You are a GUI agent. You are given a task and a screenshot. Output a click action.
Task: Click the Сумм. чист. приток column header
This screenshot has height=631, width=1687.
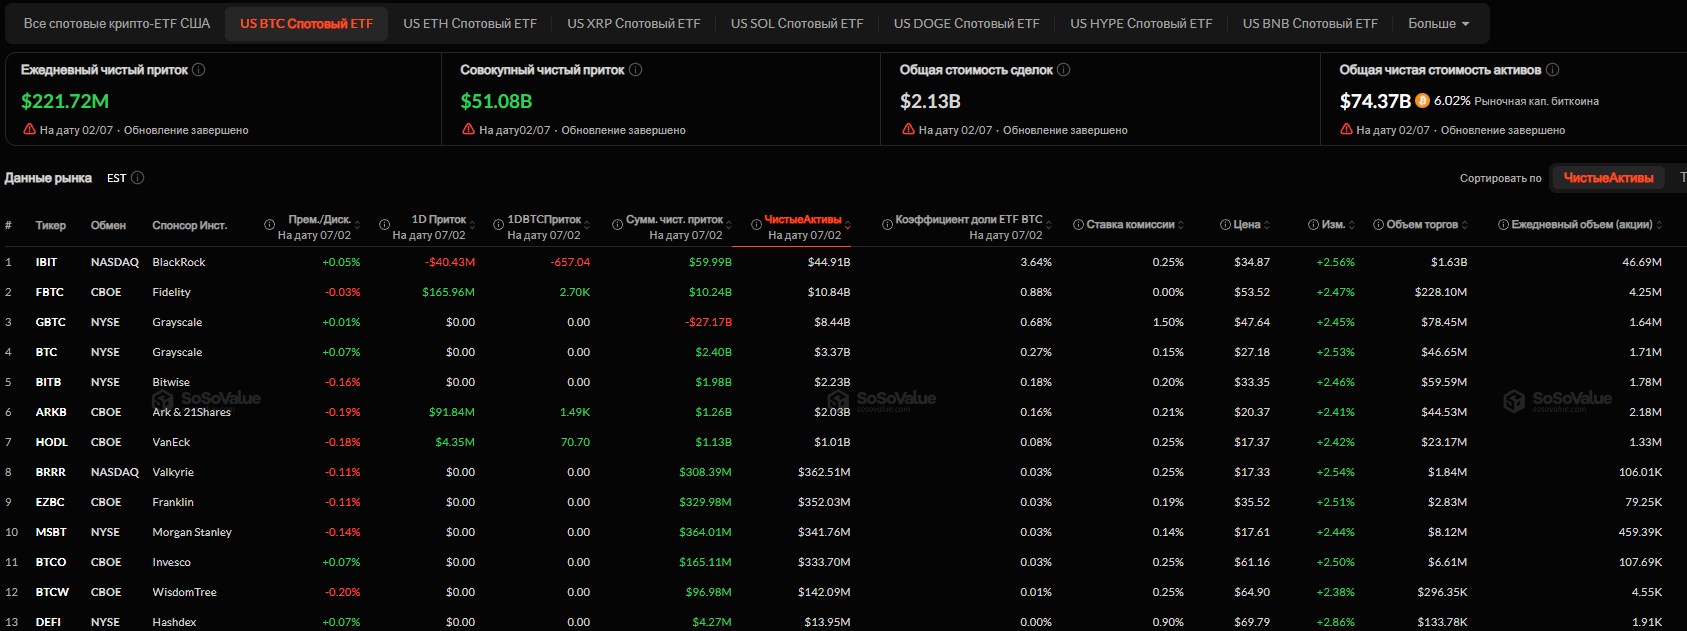[674, 220]
